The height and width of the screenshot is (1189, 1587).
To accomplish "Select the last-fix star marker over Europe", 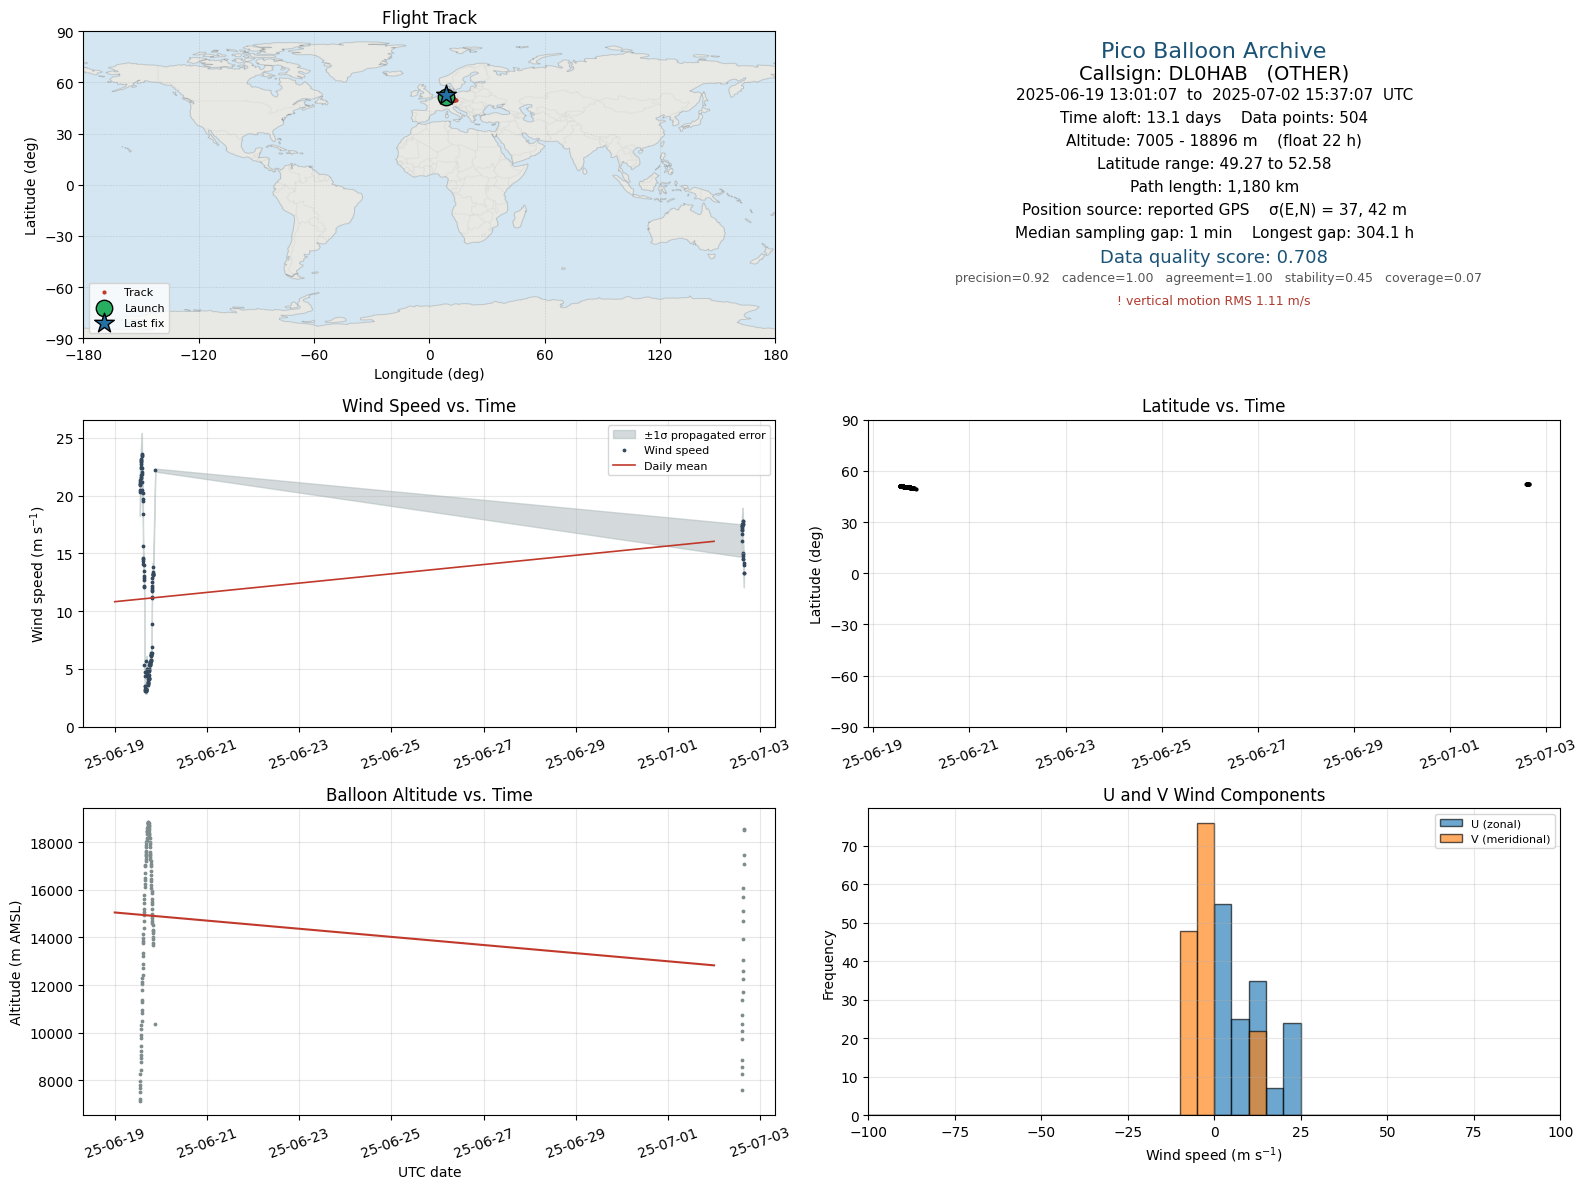I will [446, 97].
